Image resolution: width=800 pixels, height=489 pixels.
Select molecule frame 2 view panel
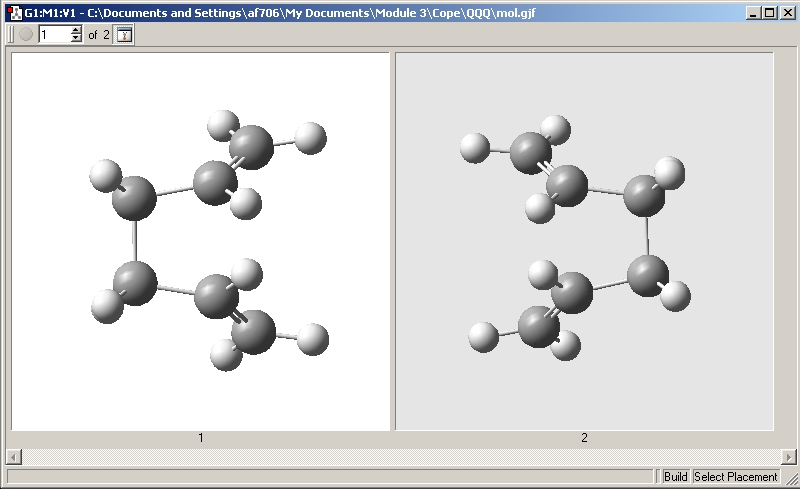coord(584,241)
